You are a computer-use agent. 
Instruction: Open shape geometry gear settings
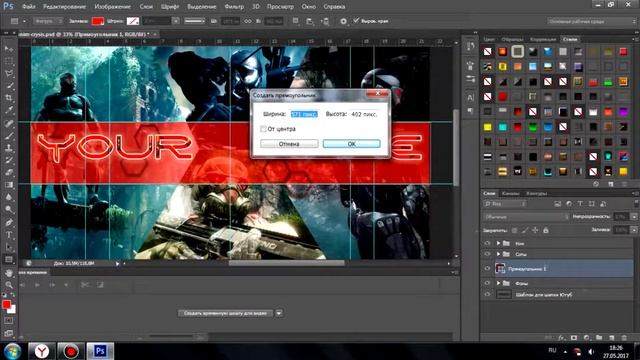coord(343,21)
